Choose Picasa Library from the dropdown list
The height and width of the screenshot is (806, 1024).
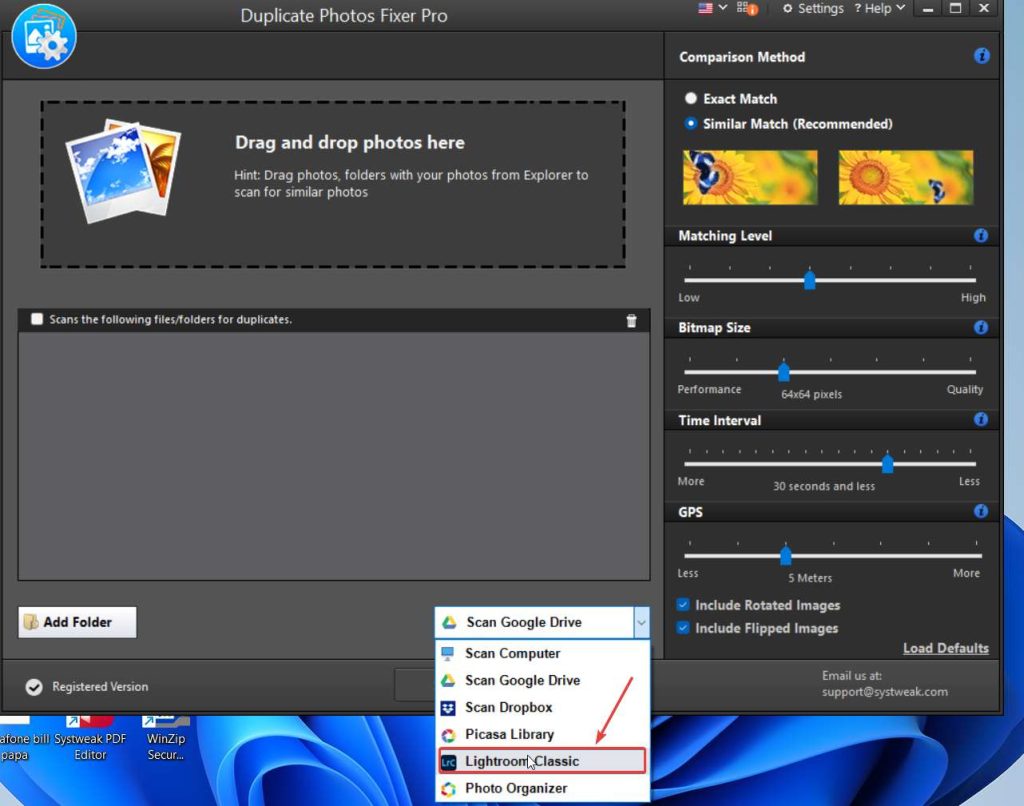pyautogui.click(x=542, y=734)
